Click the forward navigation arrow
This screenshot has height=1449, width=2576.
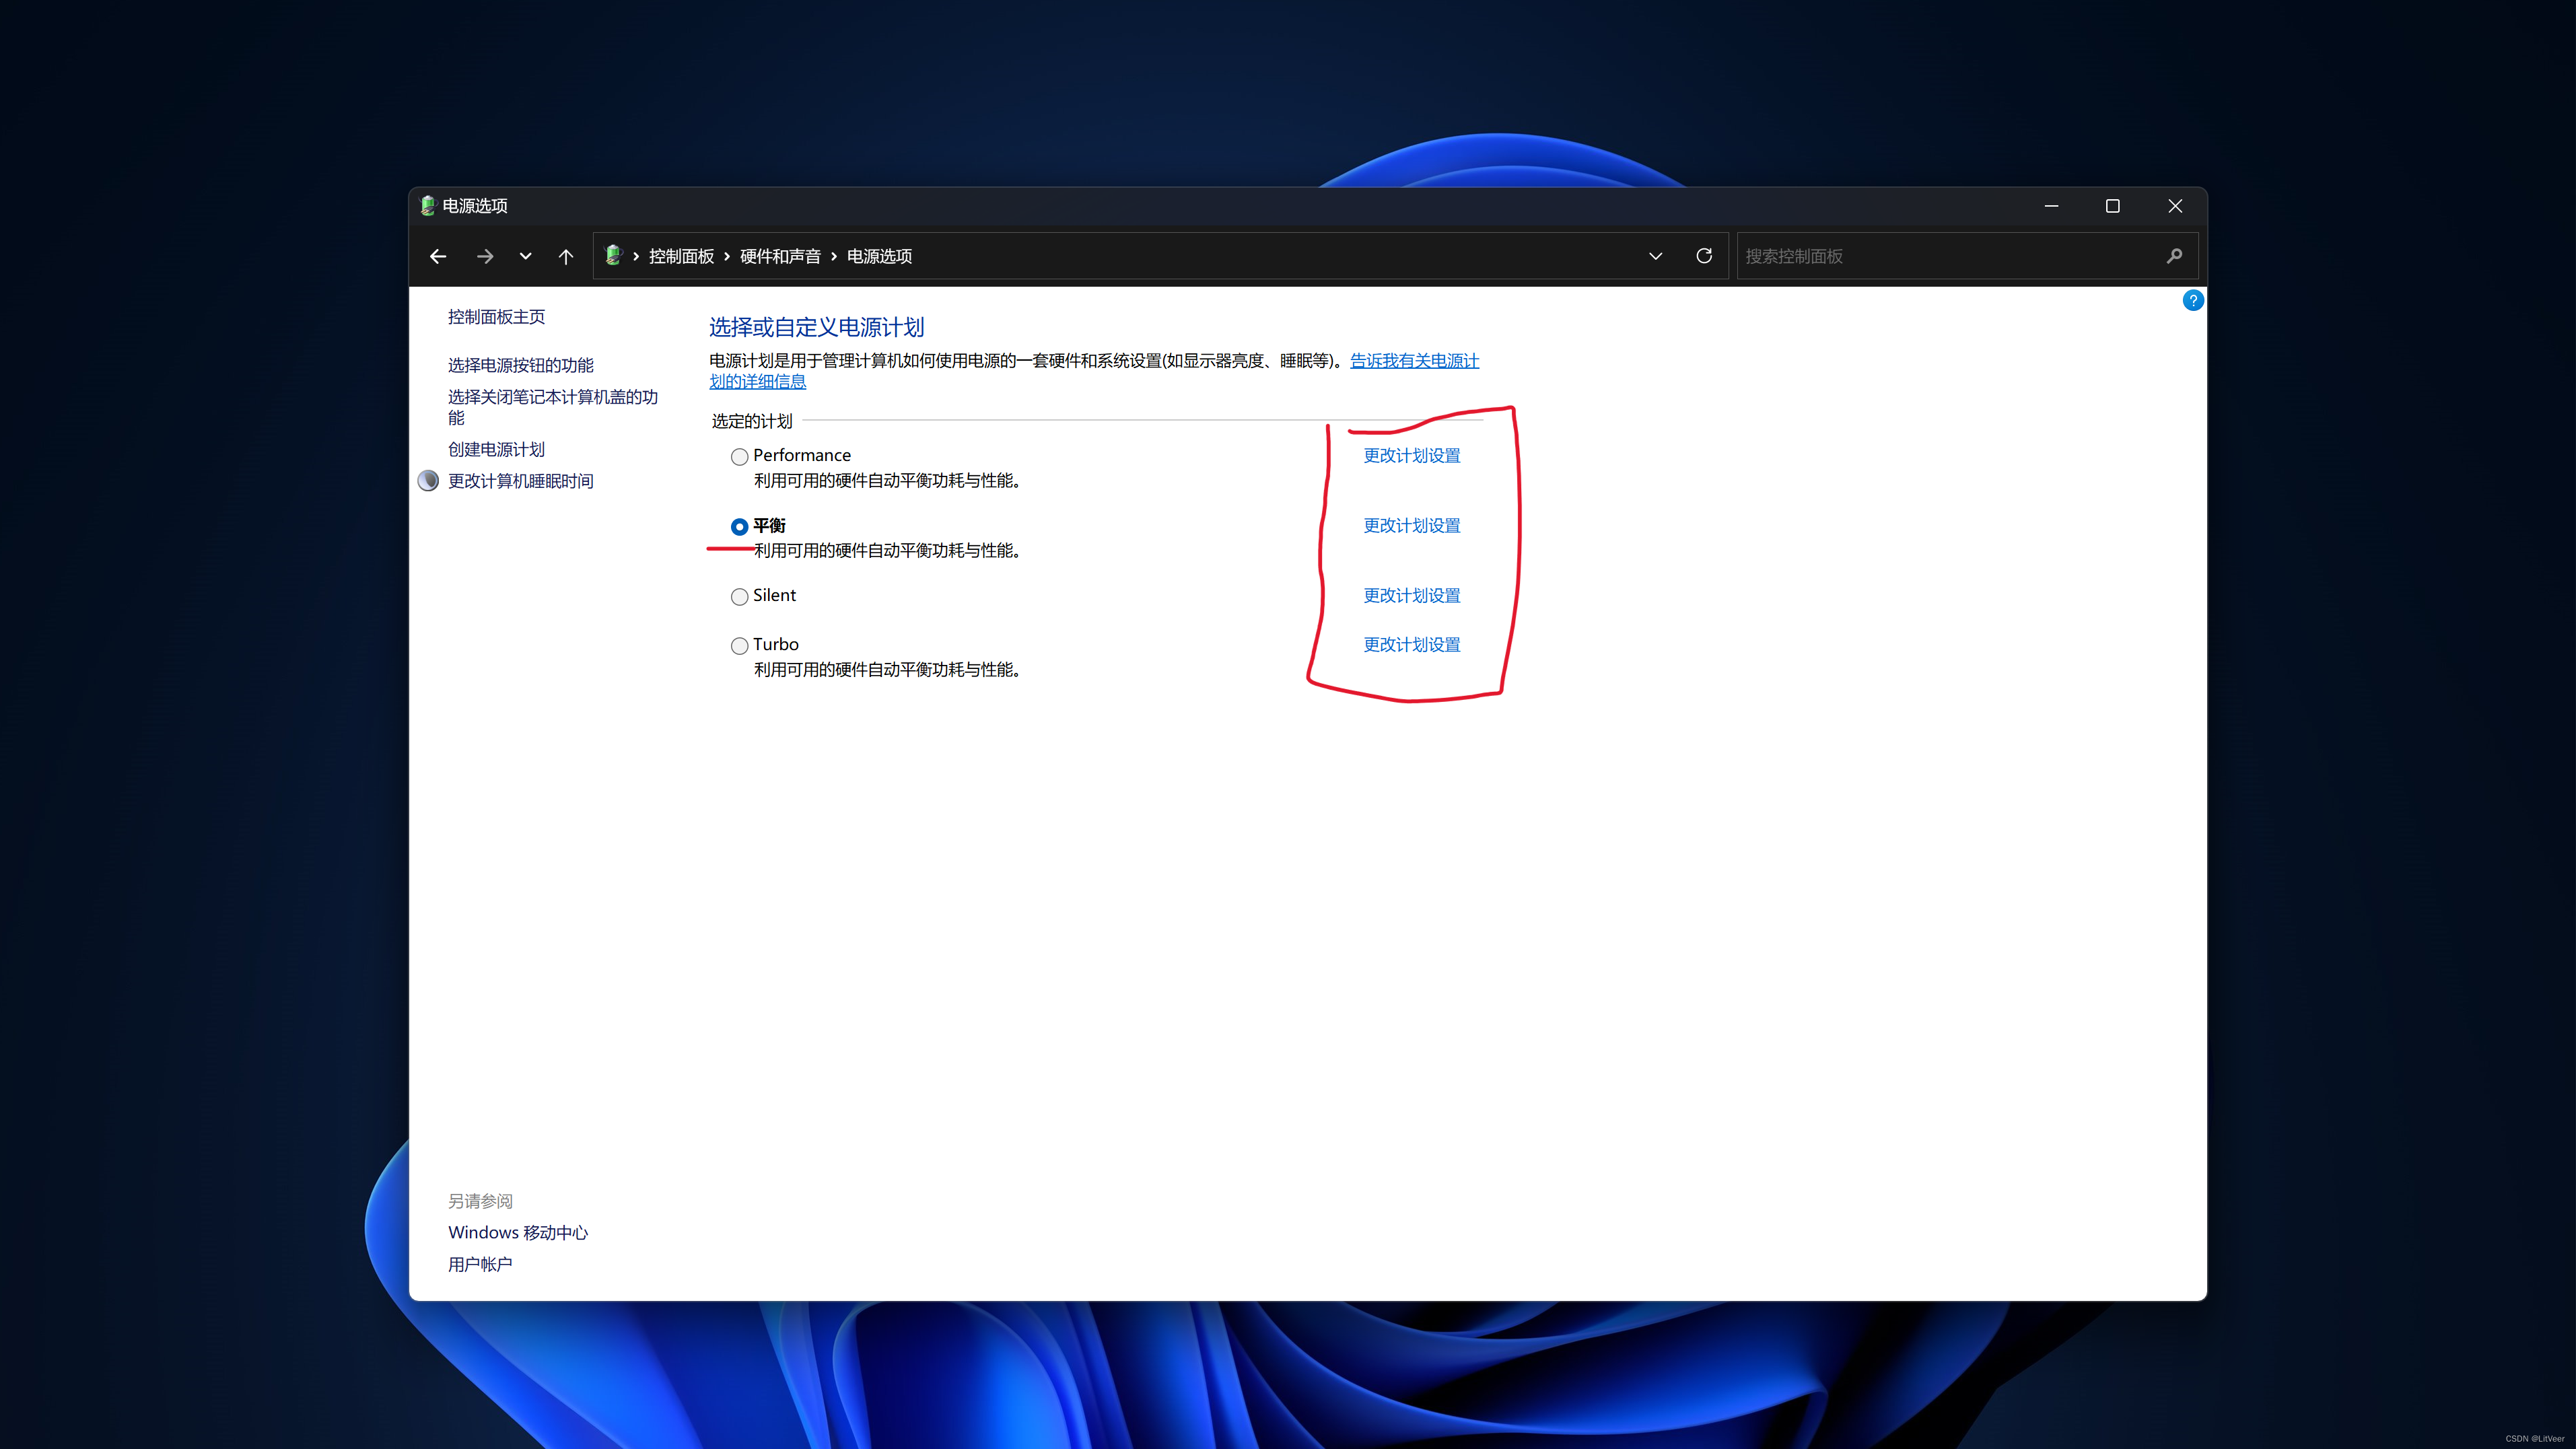coord(485,256)
